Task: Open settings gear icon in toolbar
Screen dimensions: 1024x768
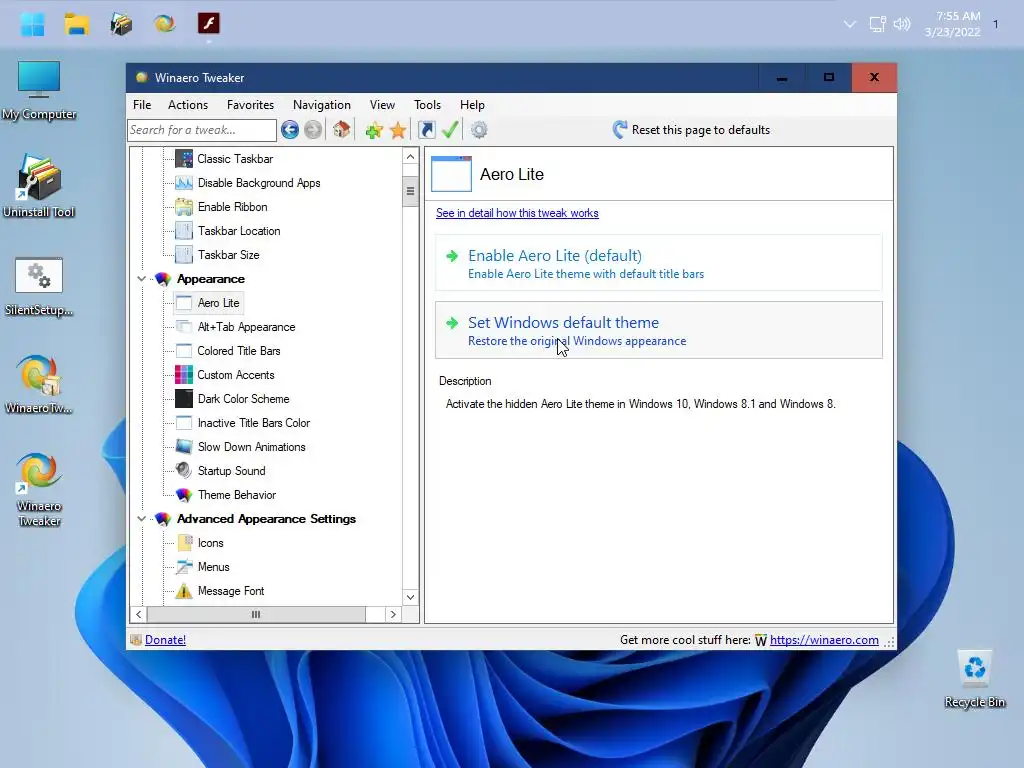Action: [479, 130]
